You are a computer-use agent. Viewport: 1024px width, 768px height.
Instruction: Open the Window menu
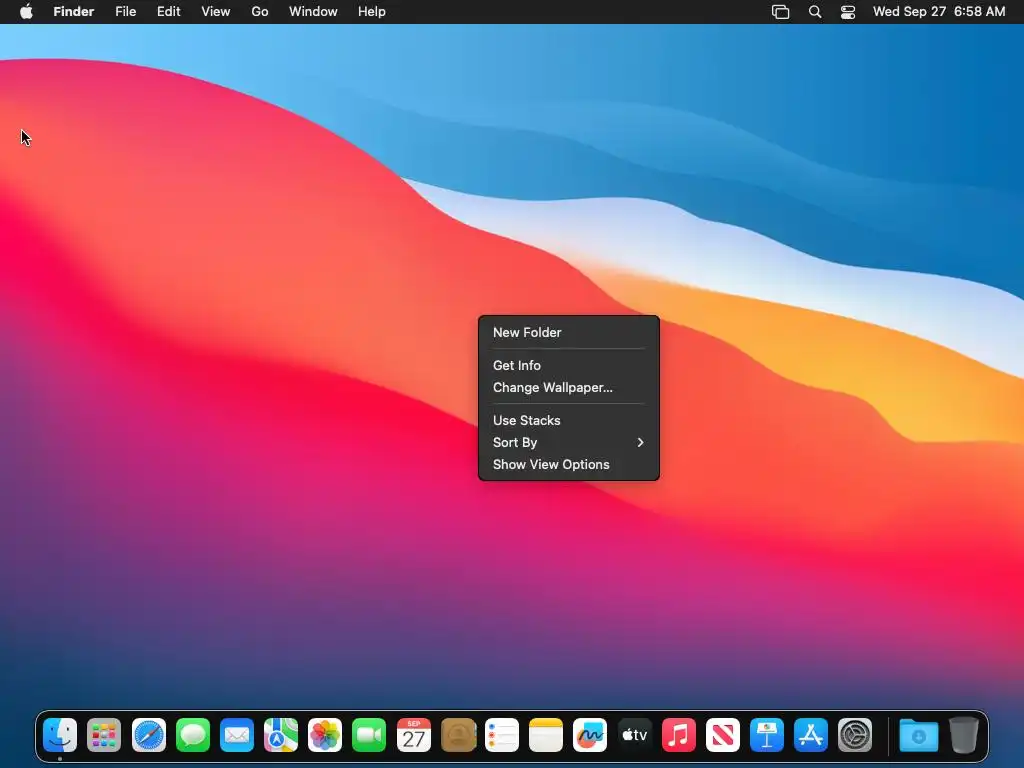click(x=313, y=12)
